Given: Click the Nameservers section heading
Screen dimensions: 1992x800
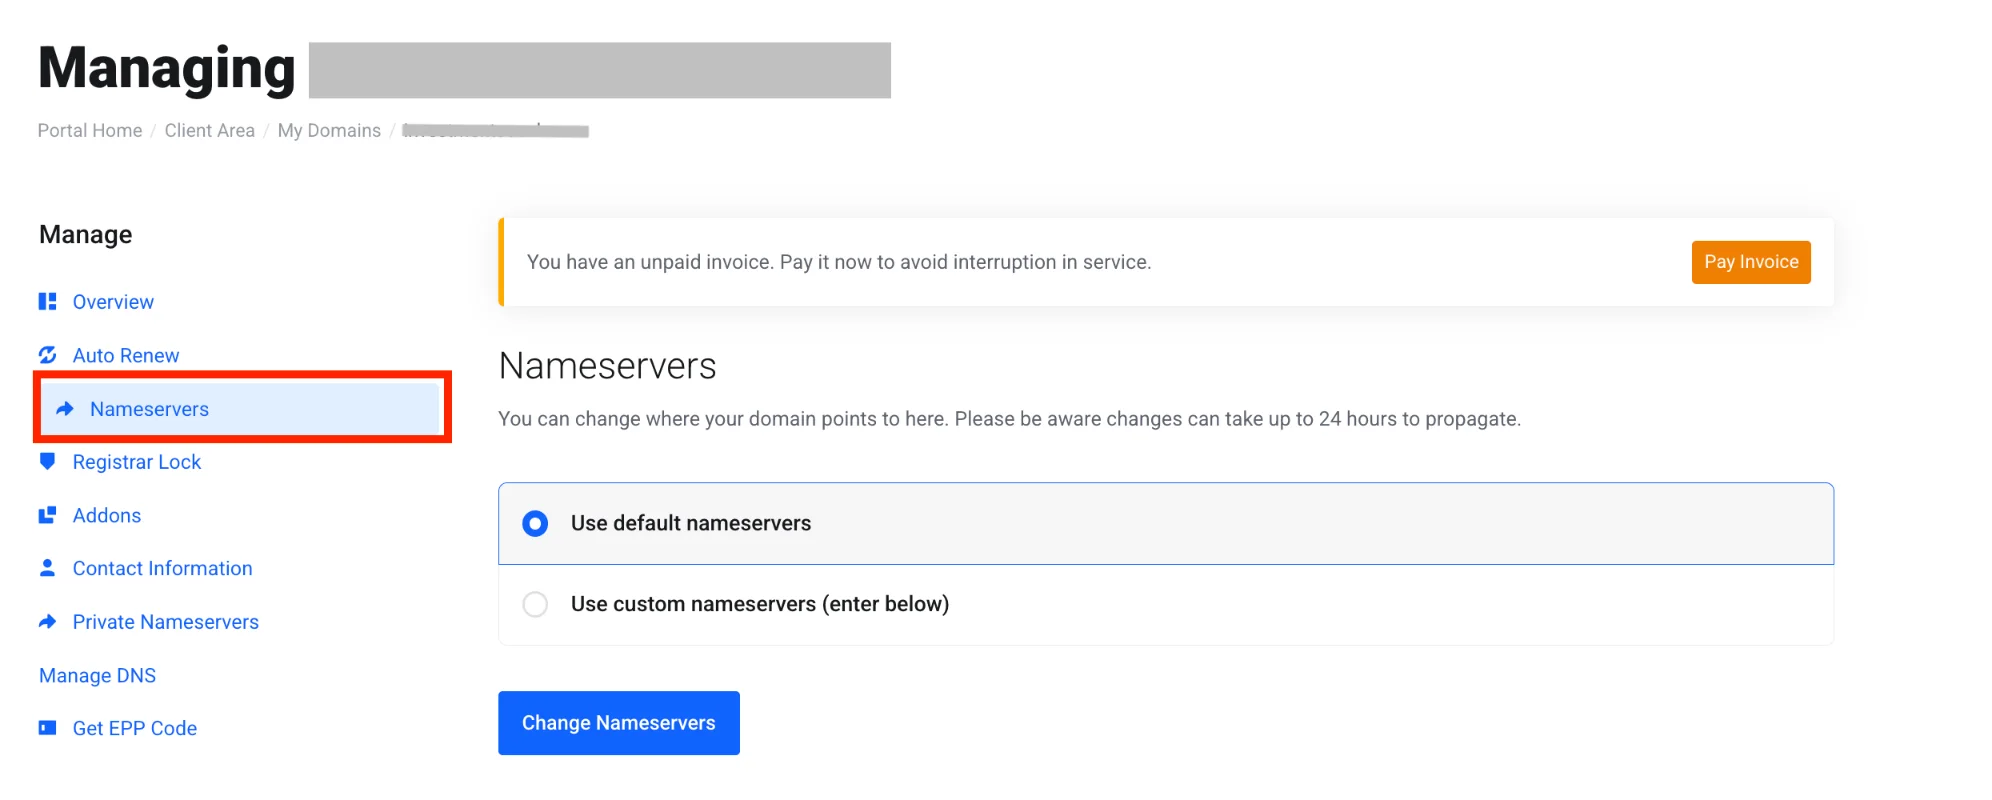Looking at the screenshot, I should 608,366.
